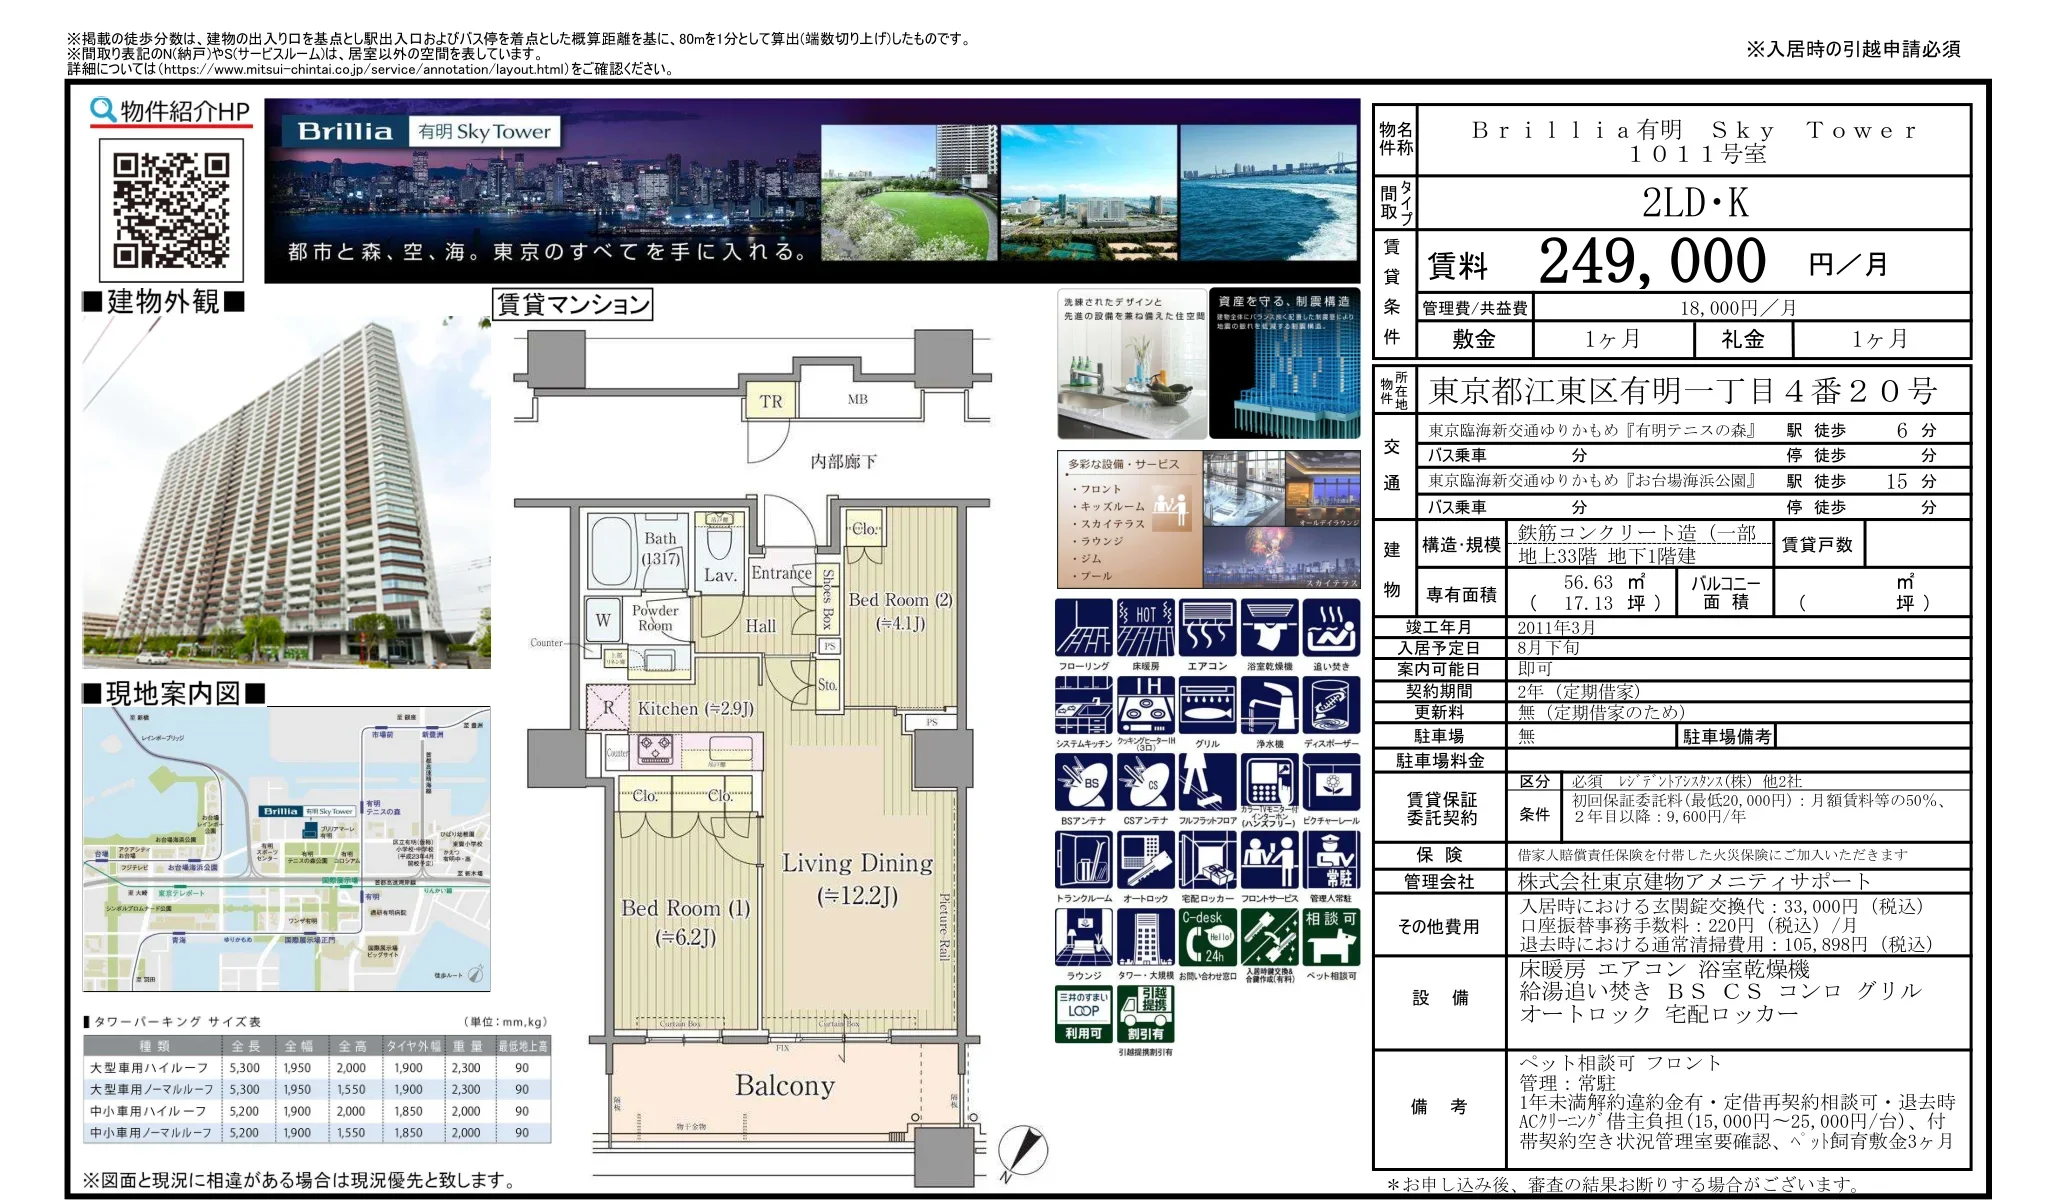Image resolution: width=2056 pixels, height=1203 pixels.
Task: Click the 56.63 ㎡ floor area value
Action: [x=1605, y=582]
